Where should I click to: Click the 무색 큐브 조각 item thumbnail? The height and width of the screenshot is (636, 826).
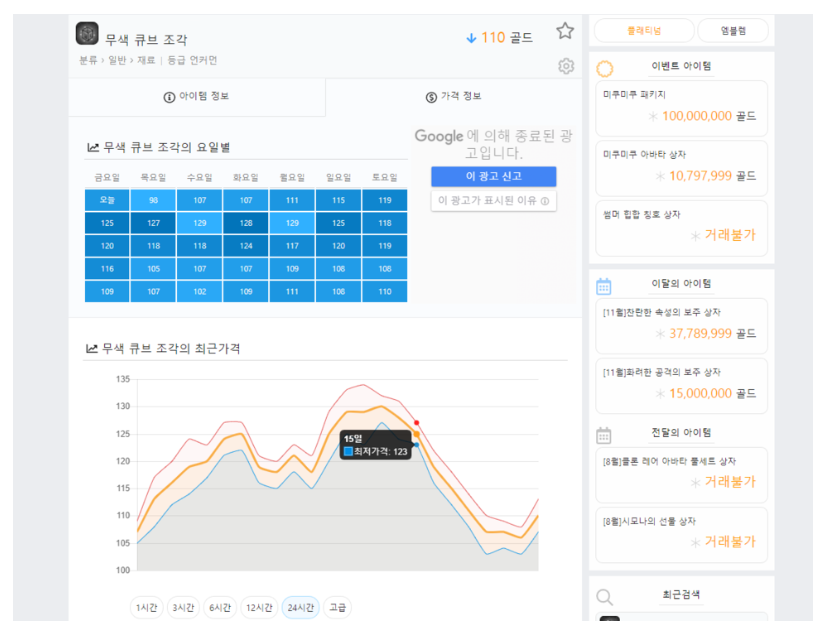point(87,34)
